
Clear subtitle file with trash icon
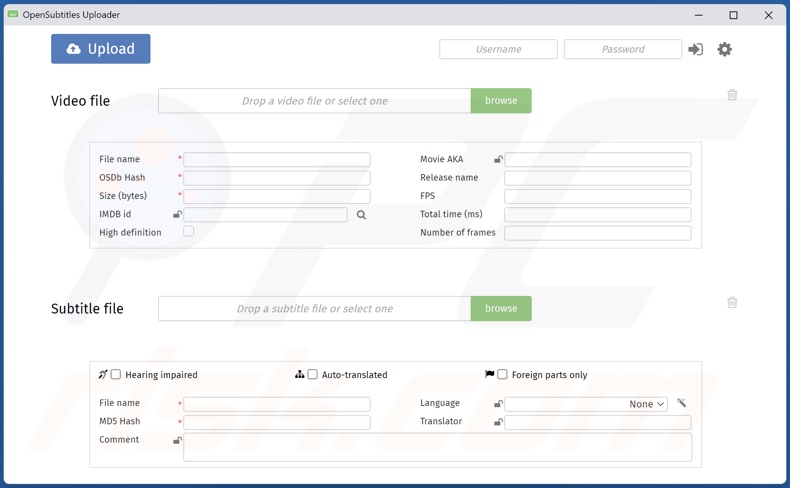coord(732,302)
